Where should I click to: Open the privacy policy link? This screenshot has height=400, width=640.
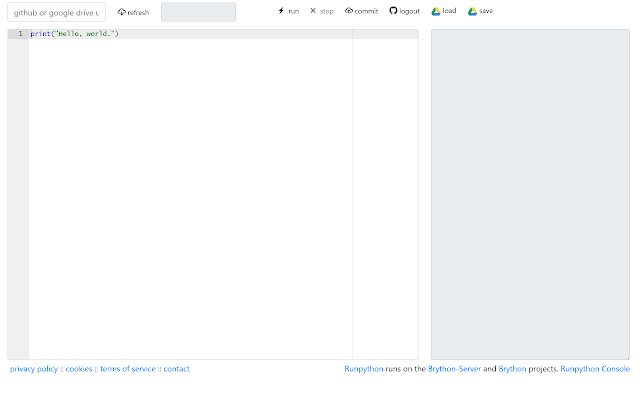point(34,369)
